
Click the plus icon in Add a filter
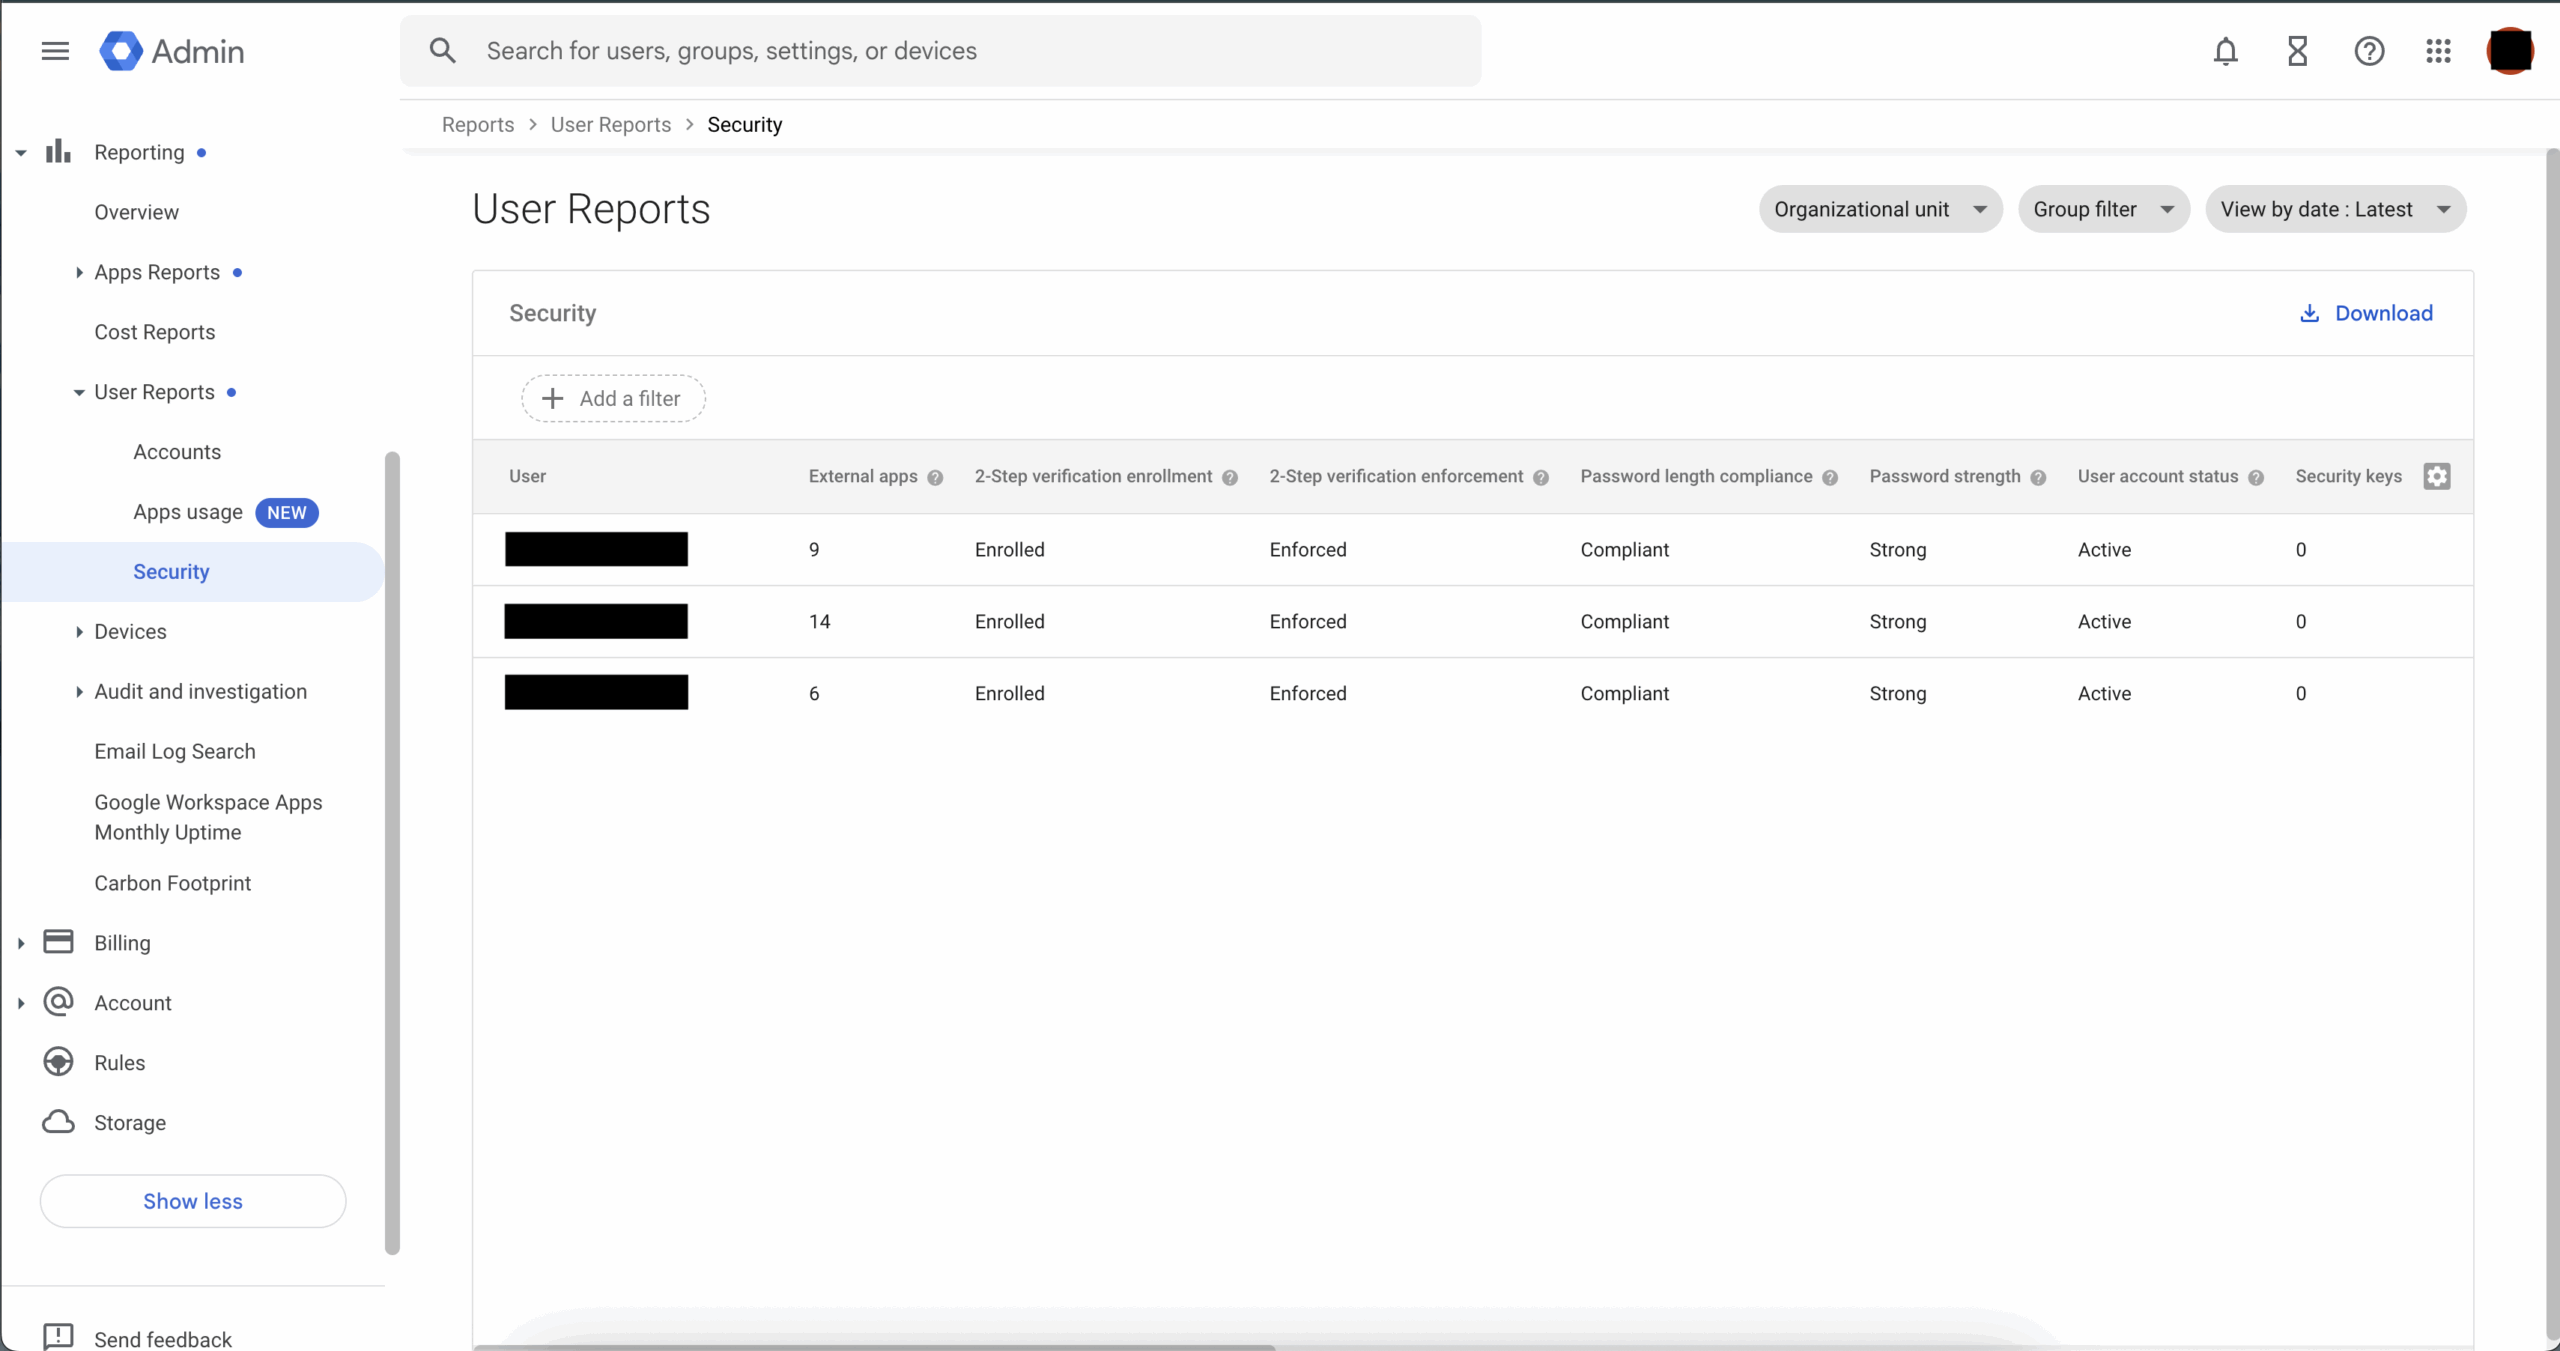[552, 398]
